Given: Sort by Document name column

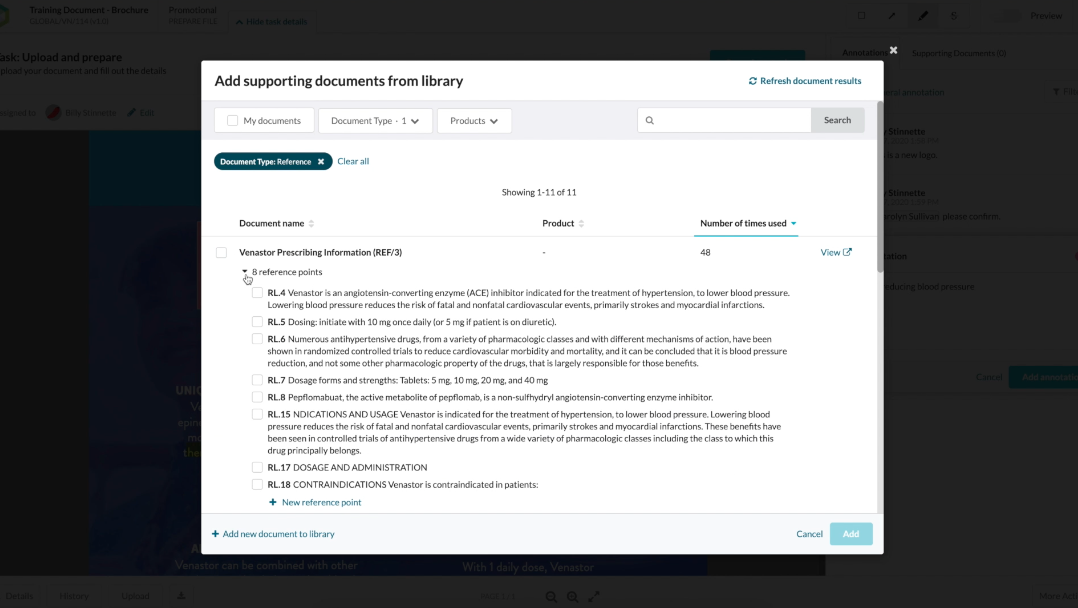Looking at the screenshot, I should 311,224.
